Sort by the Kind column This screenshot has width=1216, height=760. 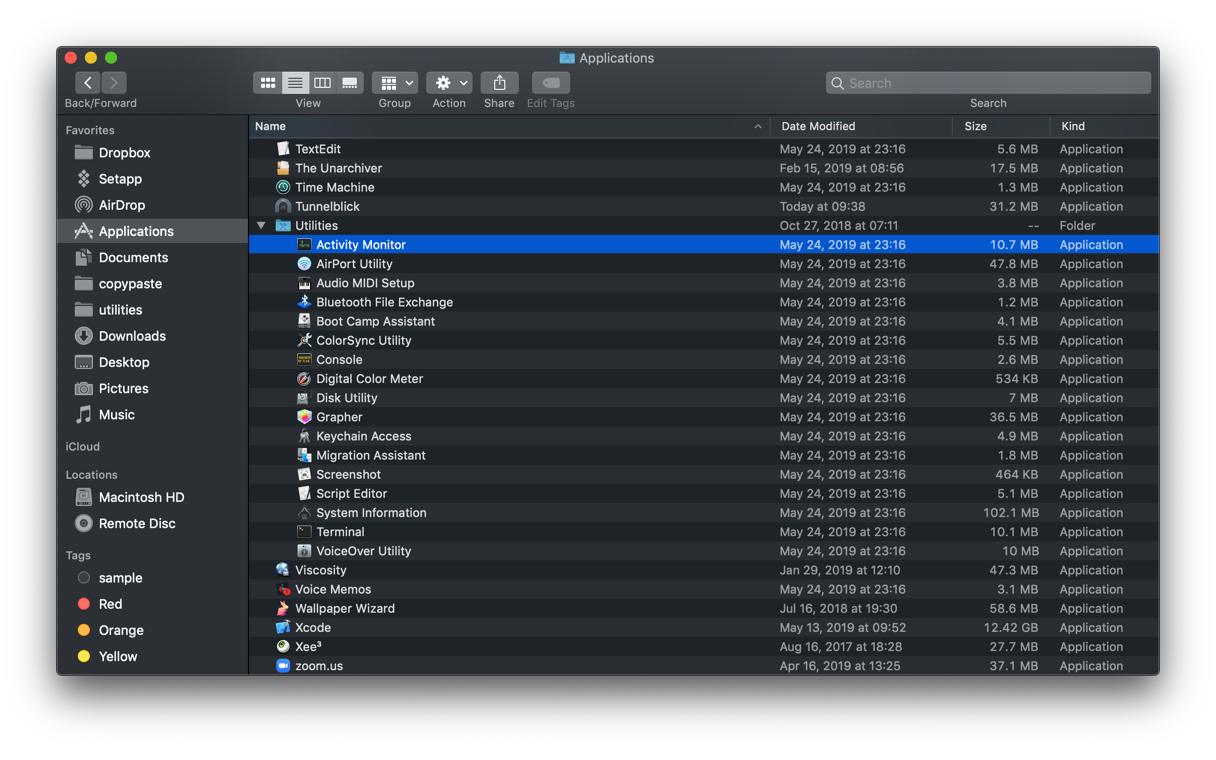point(1104,126)
